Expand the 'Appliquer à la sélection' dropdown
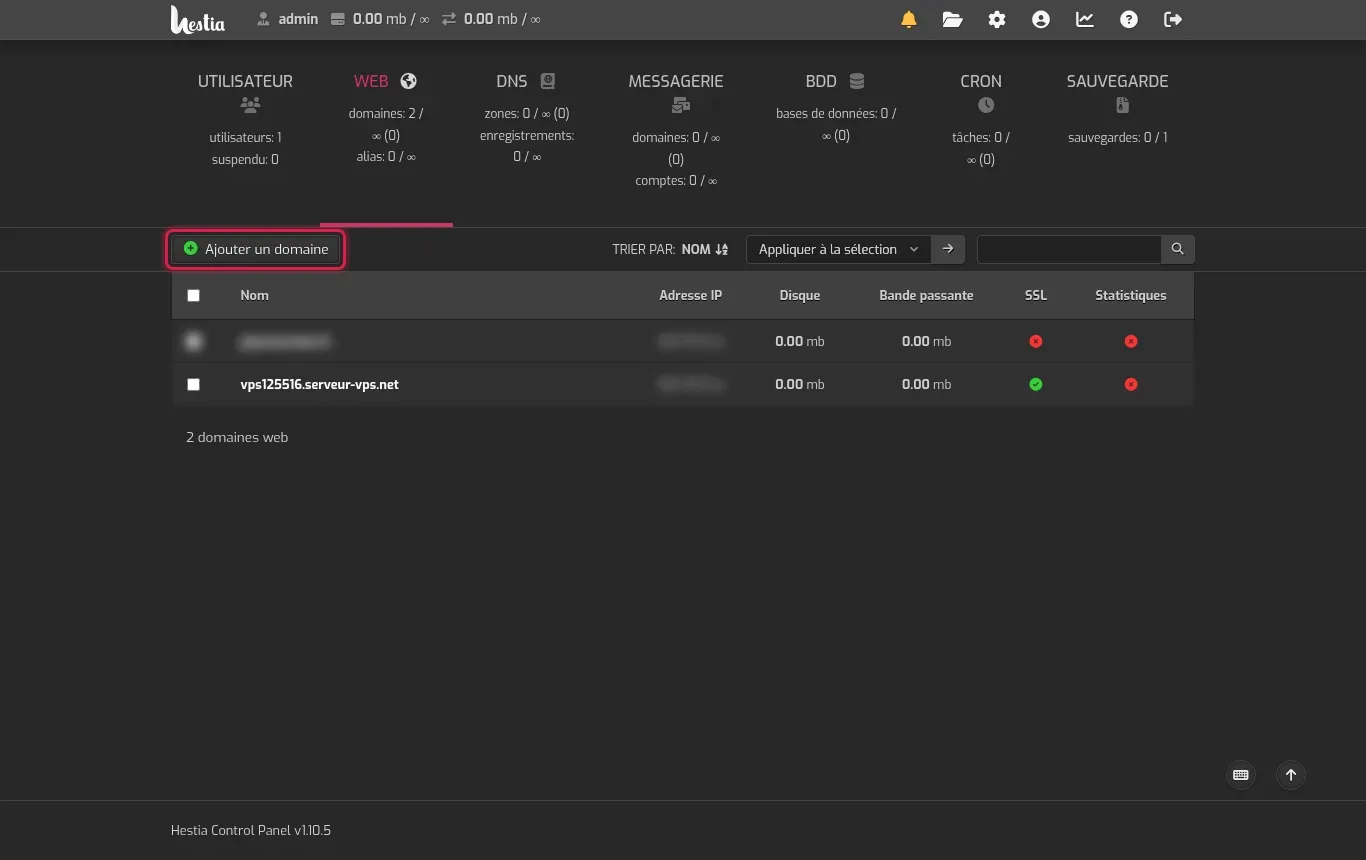 tap(839, 249)
